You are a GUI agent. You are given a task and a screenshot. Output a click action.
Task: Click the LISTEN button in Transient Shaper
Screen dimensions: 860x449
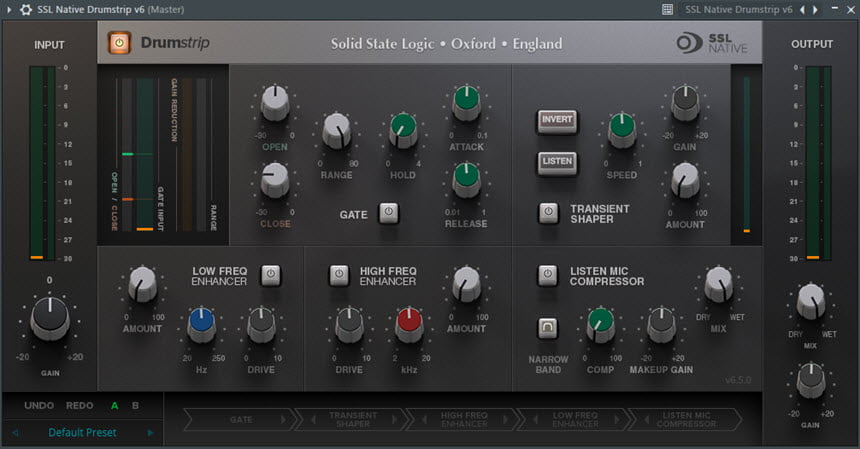(557, 162)
